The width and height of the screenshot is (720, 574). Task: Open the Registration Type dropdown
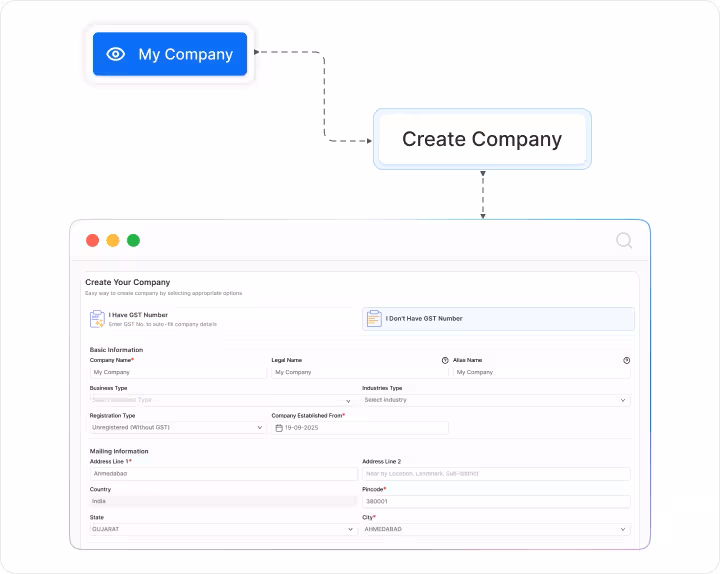pos(178,428)
